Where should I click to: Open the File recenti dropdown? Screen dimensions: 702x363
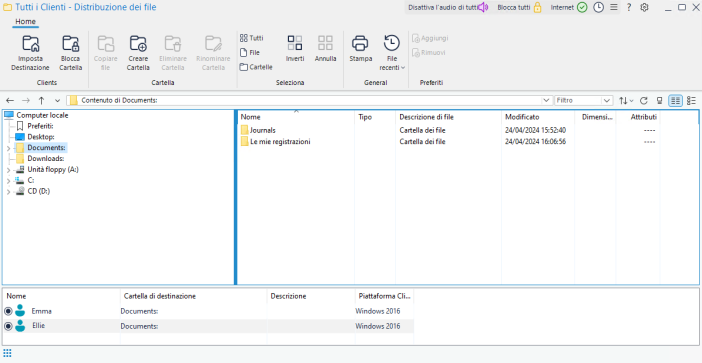point(392,52)
